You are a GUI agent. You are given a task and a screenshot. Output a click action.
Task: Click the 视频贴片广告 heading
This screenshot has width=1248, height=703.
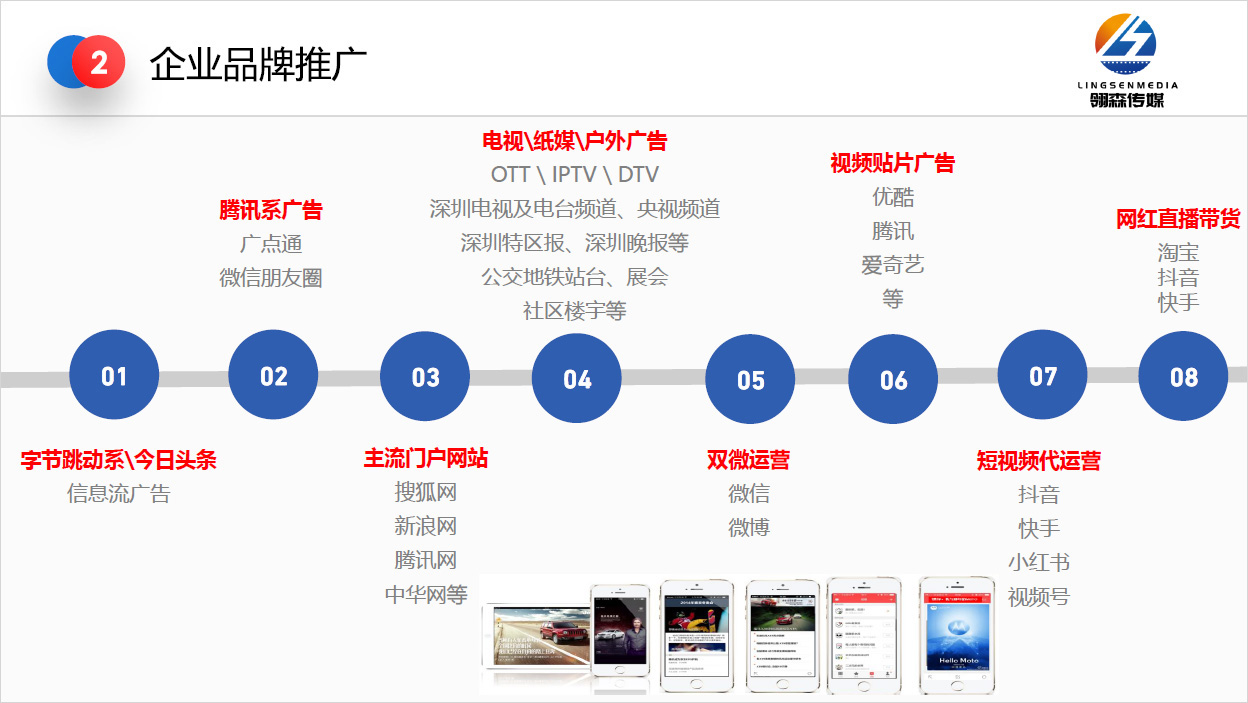click(892, 162)
